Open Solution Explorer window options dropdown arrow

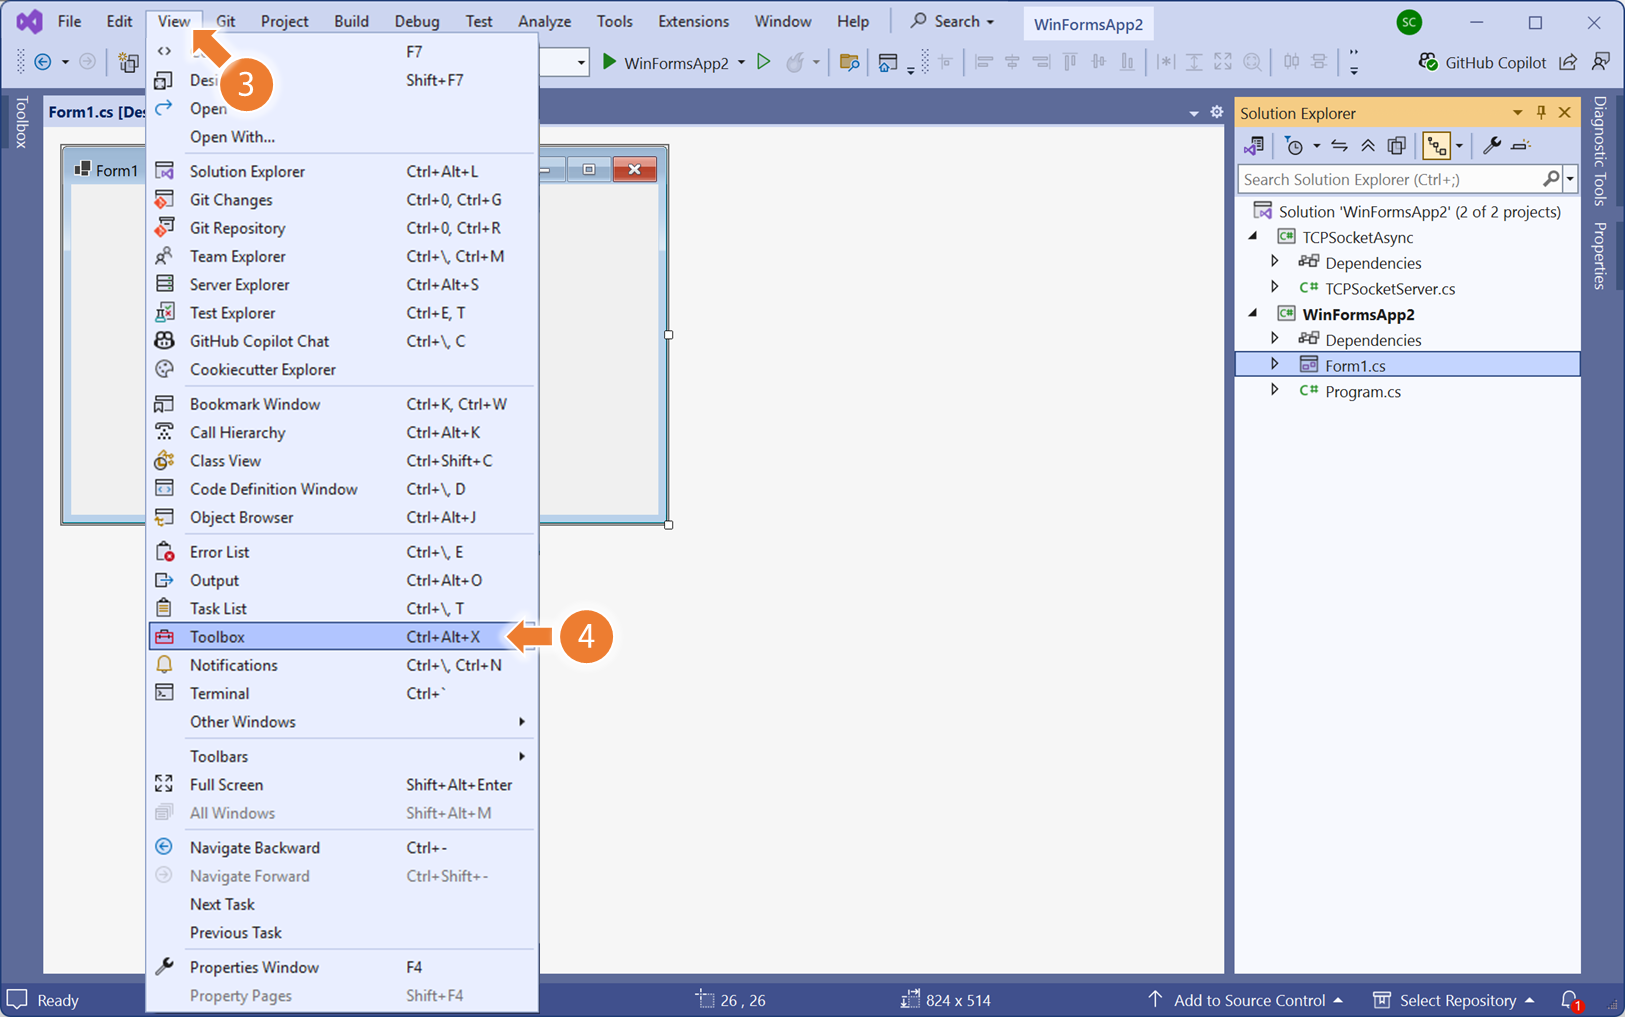1517,113
